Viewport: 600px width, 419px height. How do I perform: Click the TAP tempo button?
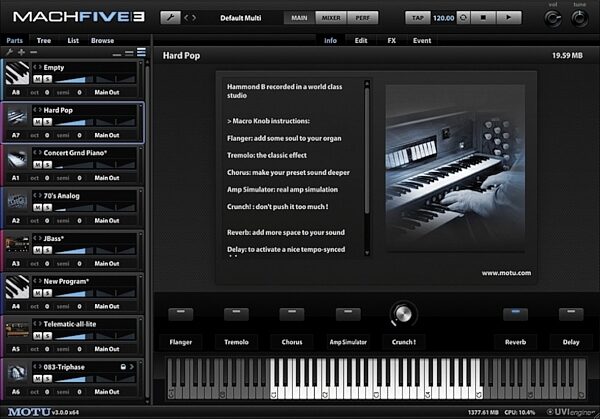(x=418, y=18)
